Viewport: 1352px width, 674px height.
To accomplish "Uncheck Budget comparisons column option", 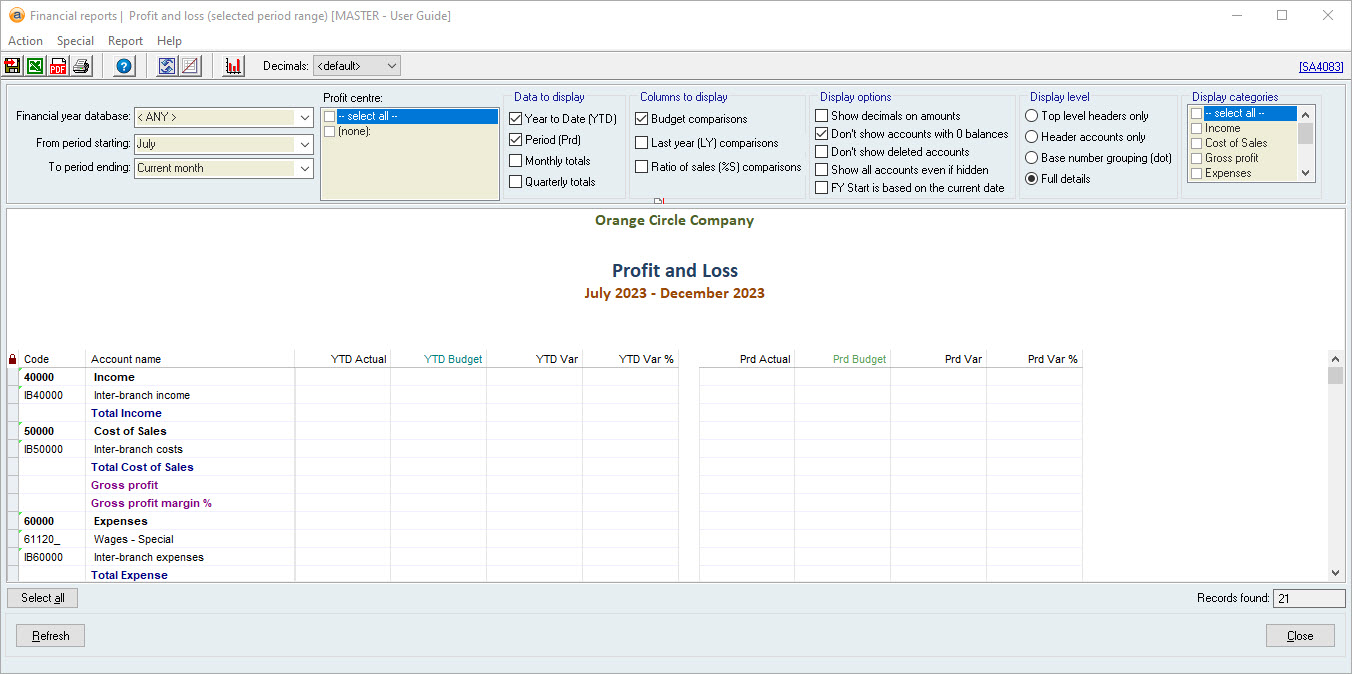I will pos(642,119).
